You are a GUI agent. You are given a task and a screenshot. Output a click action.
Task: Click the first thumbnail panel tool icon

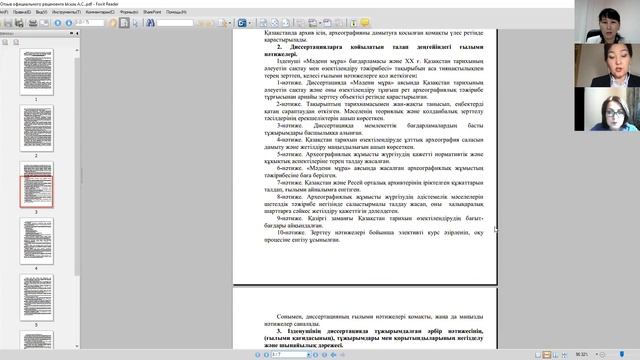(x=5, y=42)
